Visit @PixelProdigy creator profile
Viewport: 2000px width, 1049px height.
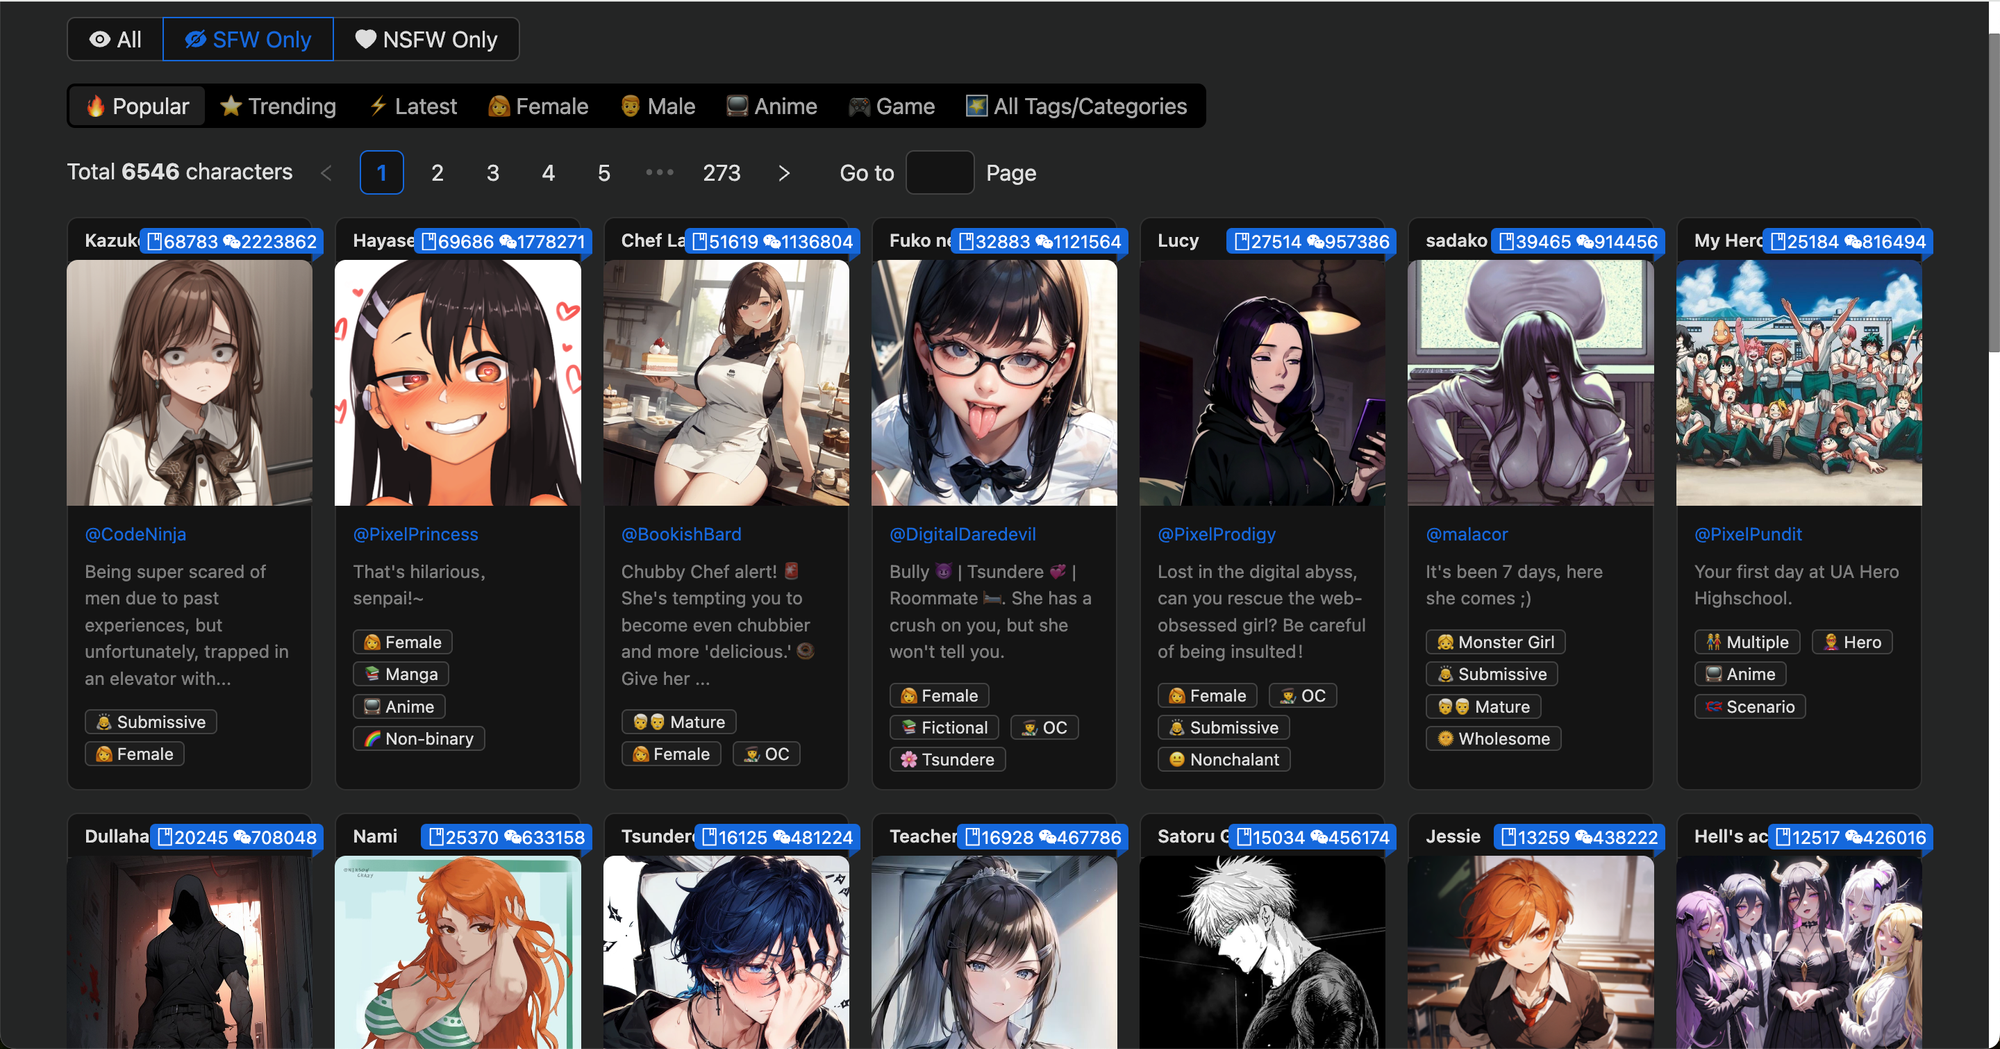tap(1217, 534)
